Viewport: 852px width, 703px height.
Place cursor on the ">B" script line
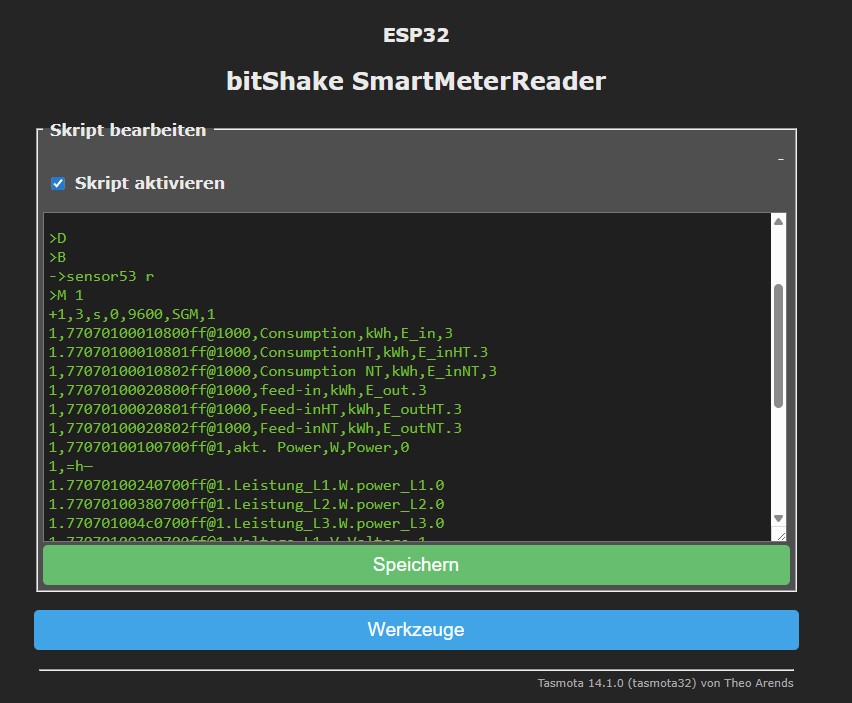pyautogui.click(x=58, y=258)
